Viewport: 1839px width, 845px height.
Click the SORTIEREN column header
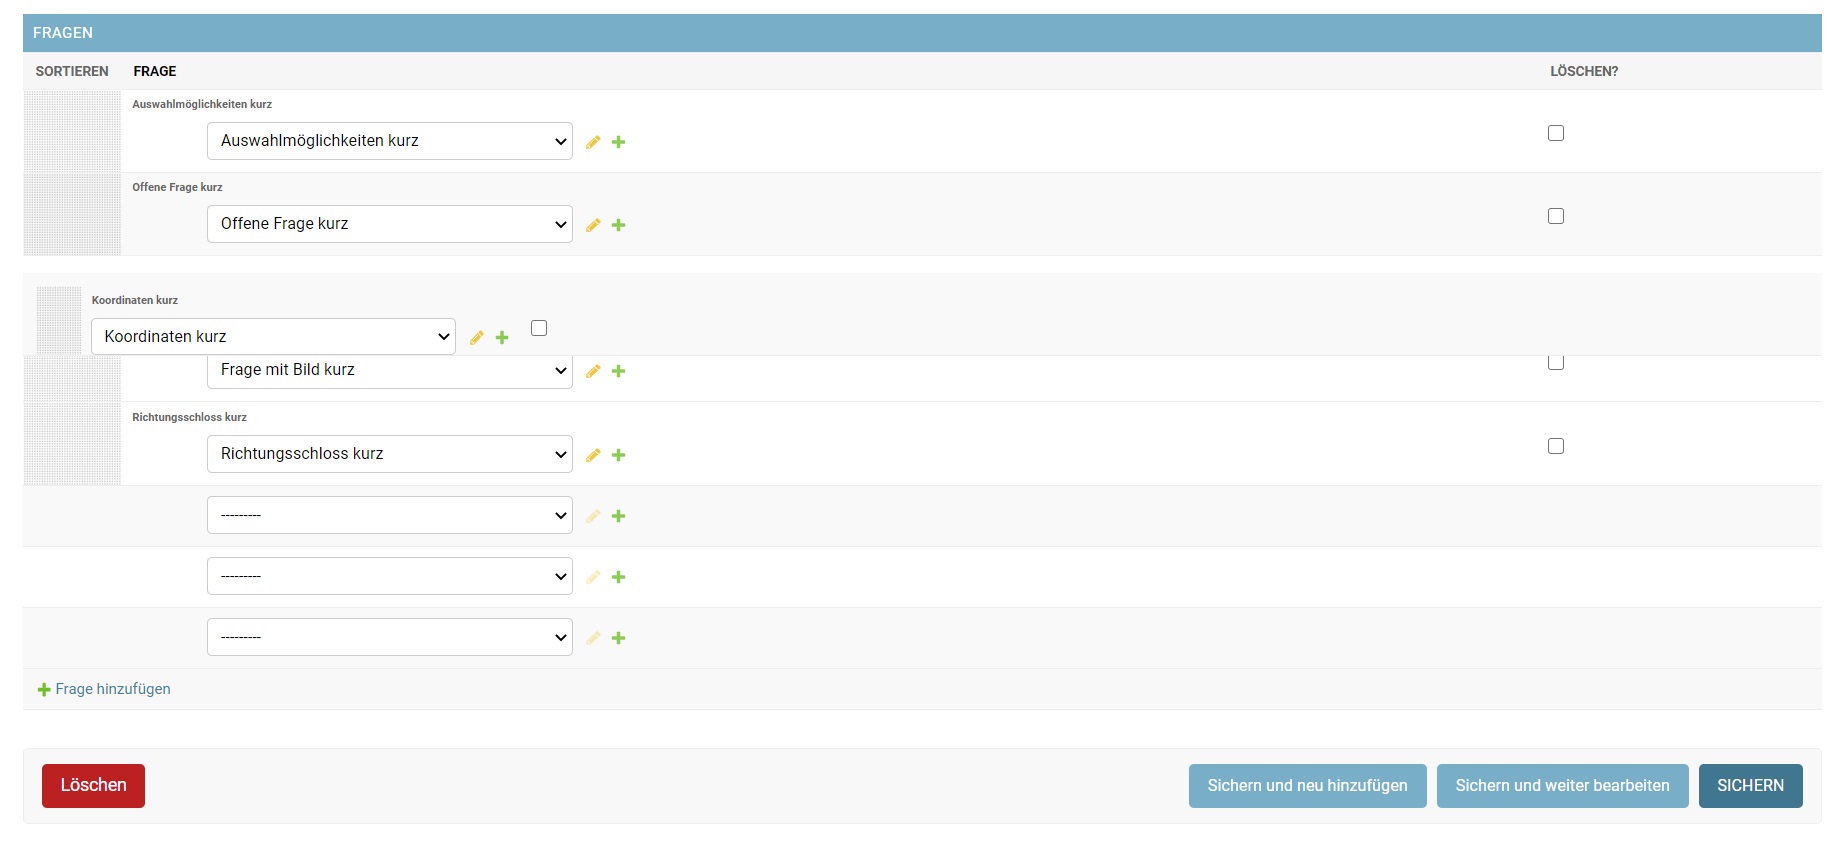pyautogui.click(x=72, y=71)
